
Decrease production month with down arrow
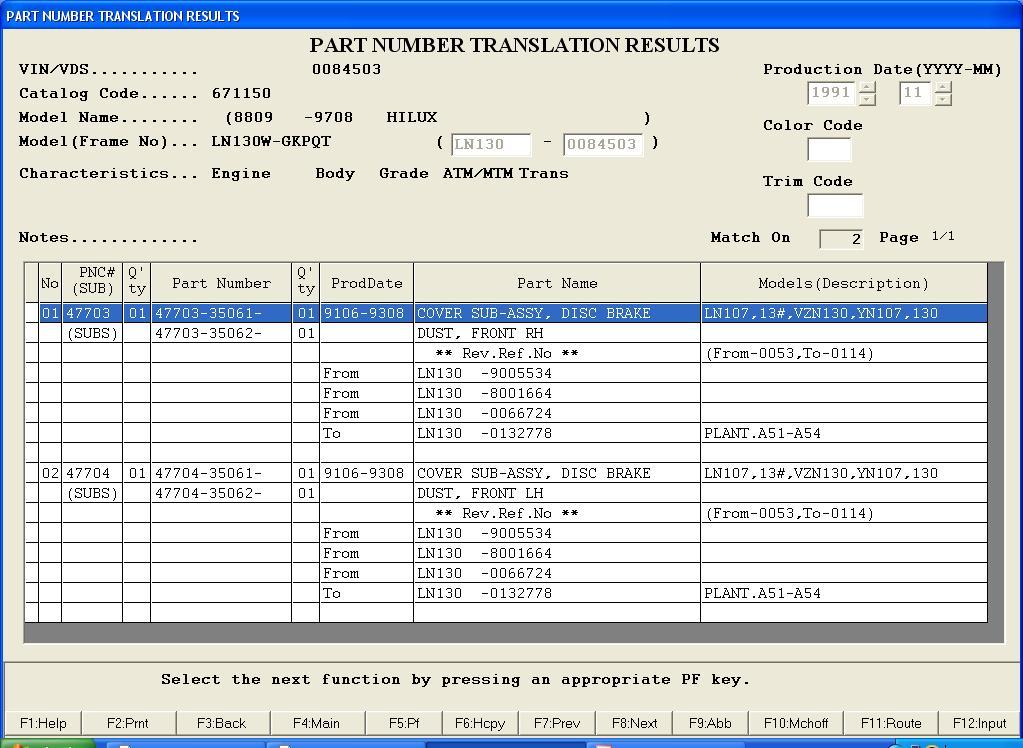click(942, 100)
